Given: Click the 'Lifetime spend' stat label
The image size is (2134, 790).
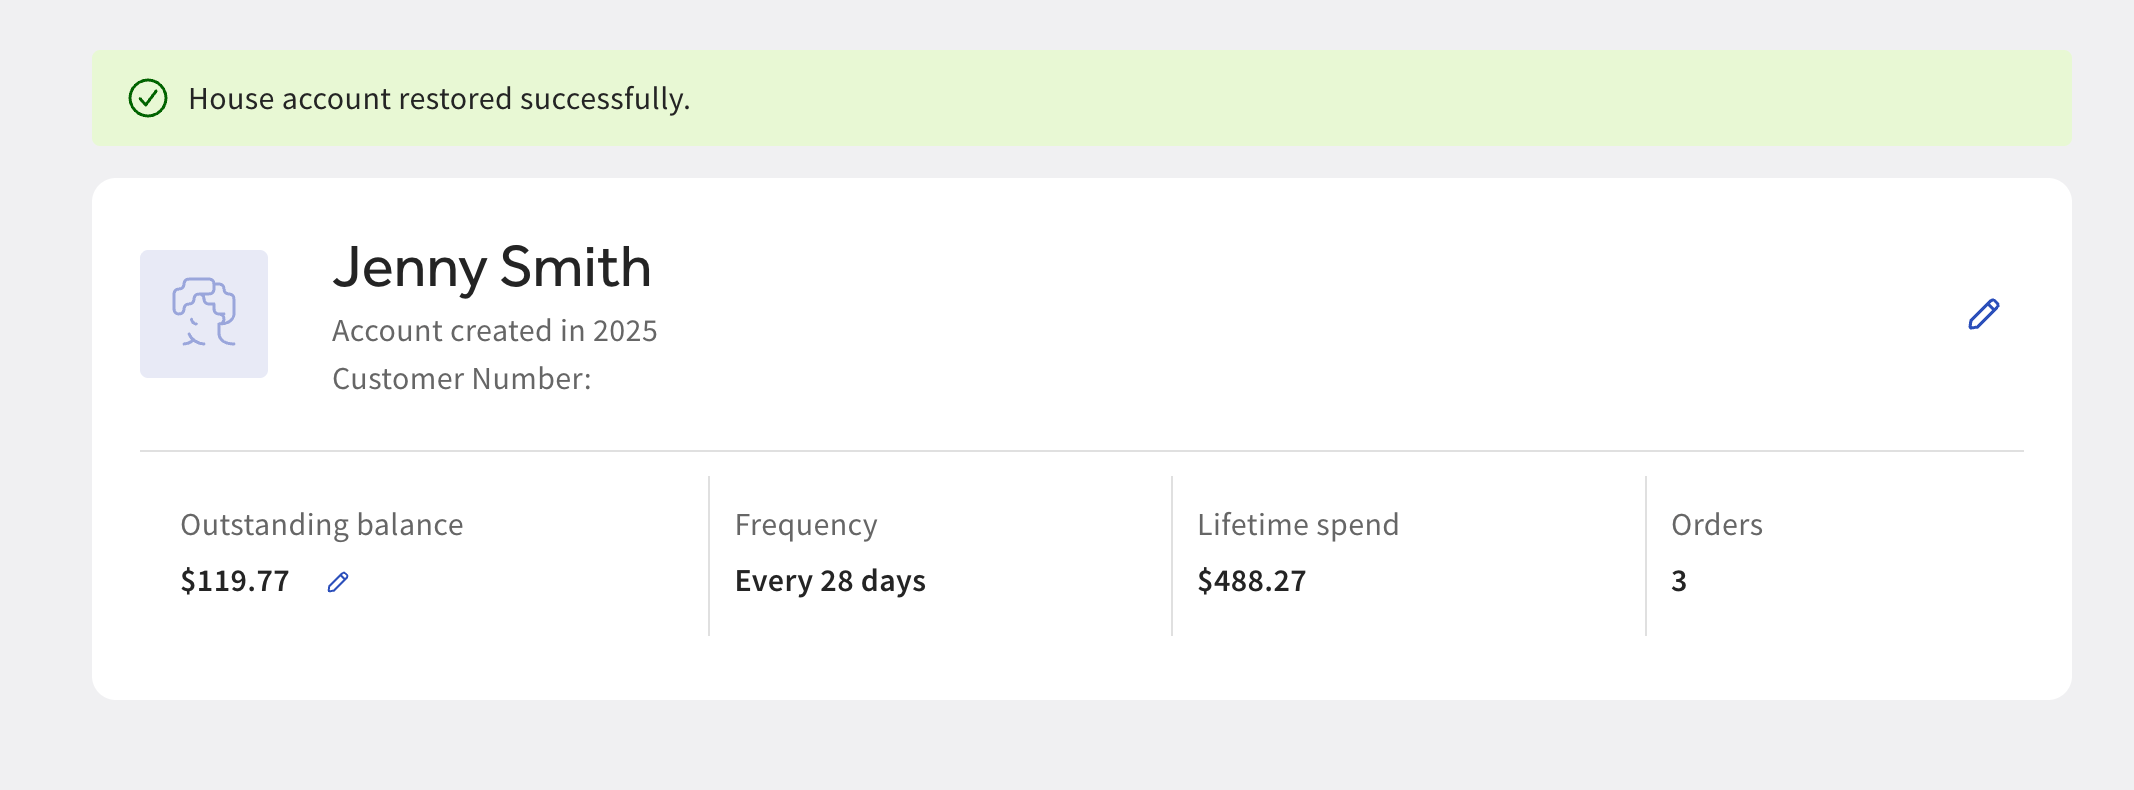Looking at the screenshot, I should point(1299,524).
